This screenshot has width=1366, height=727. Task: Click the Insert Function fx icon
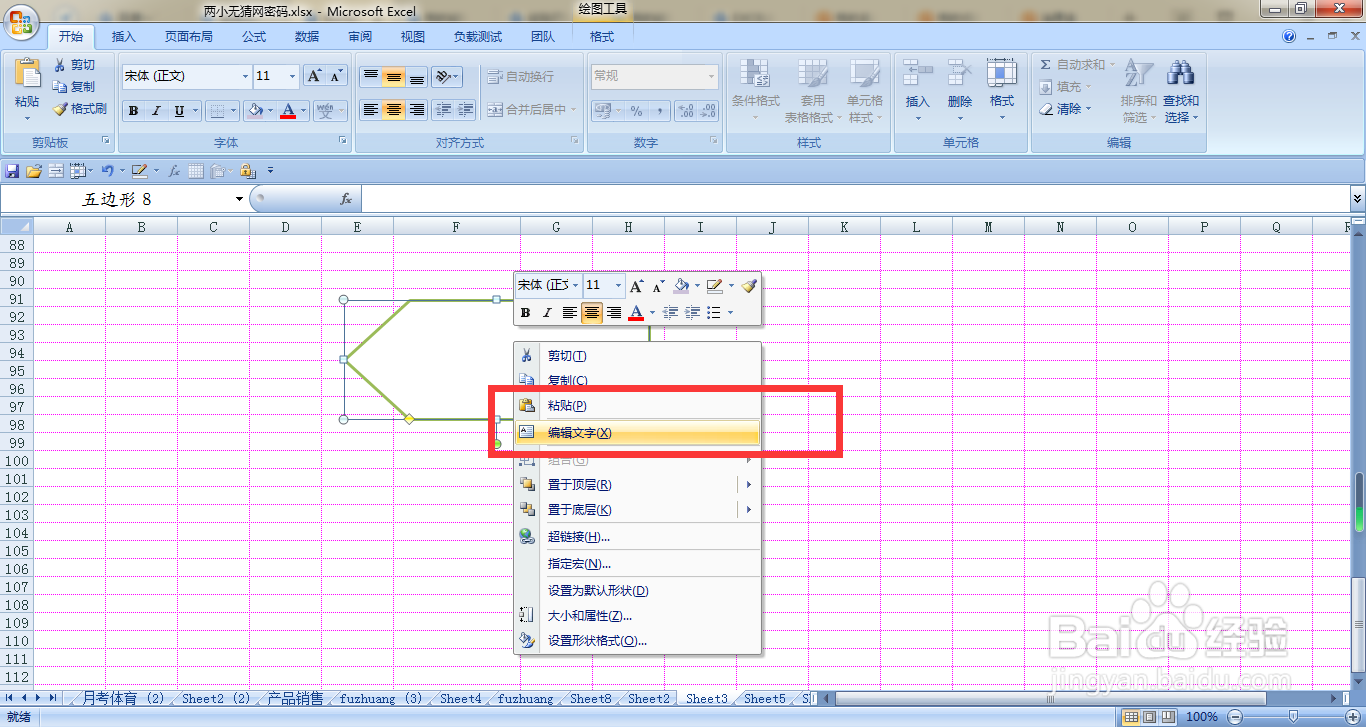click(346, 198)
